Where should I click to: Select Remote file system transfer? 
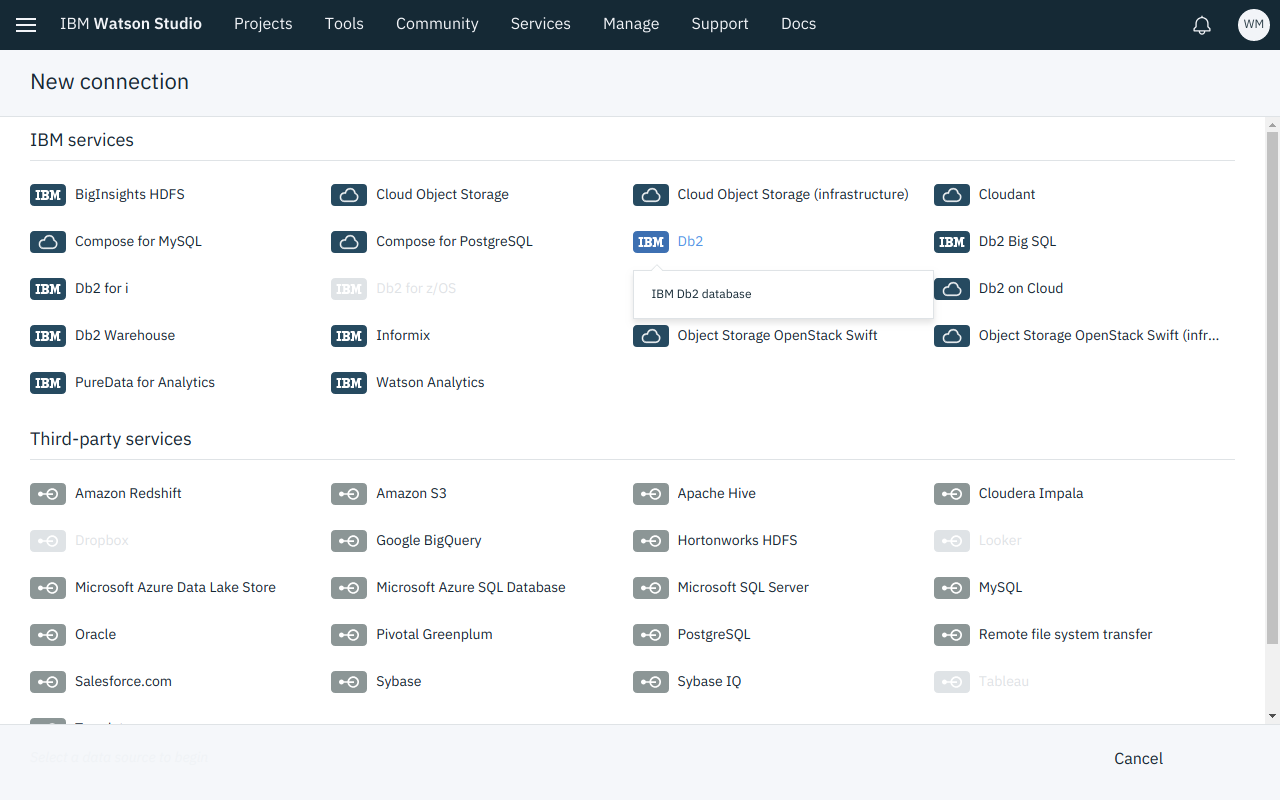(x=1065, y=635)
